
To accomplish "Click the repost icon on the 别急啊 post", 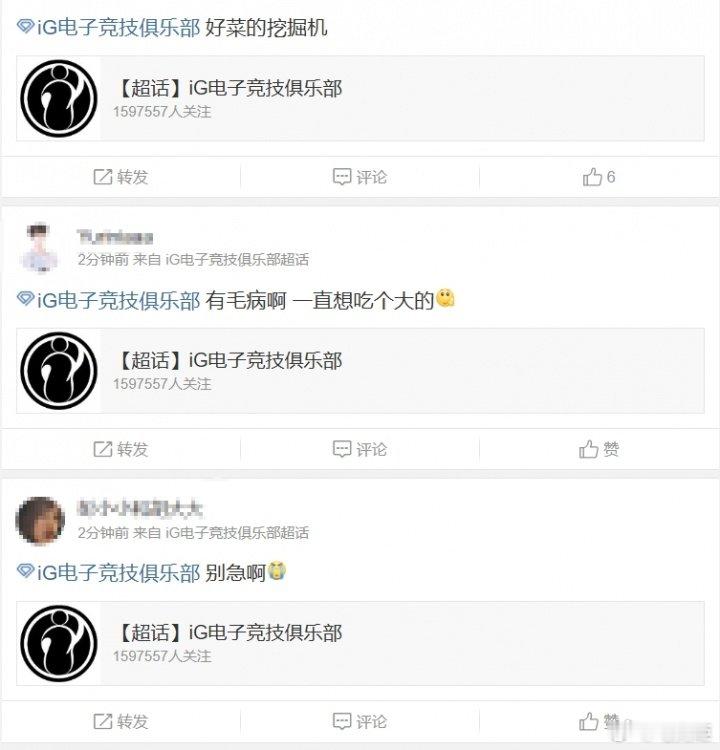I will click(103, 721).
